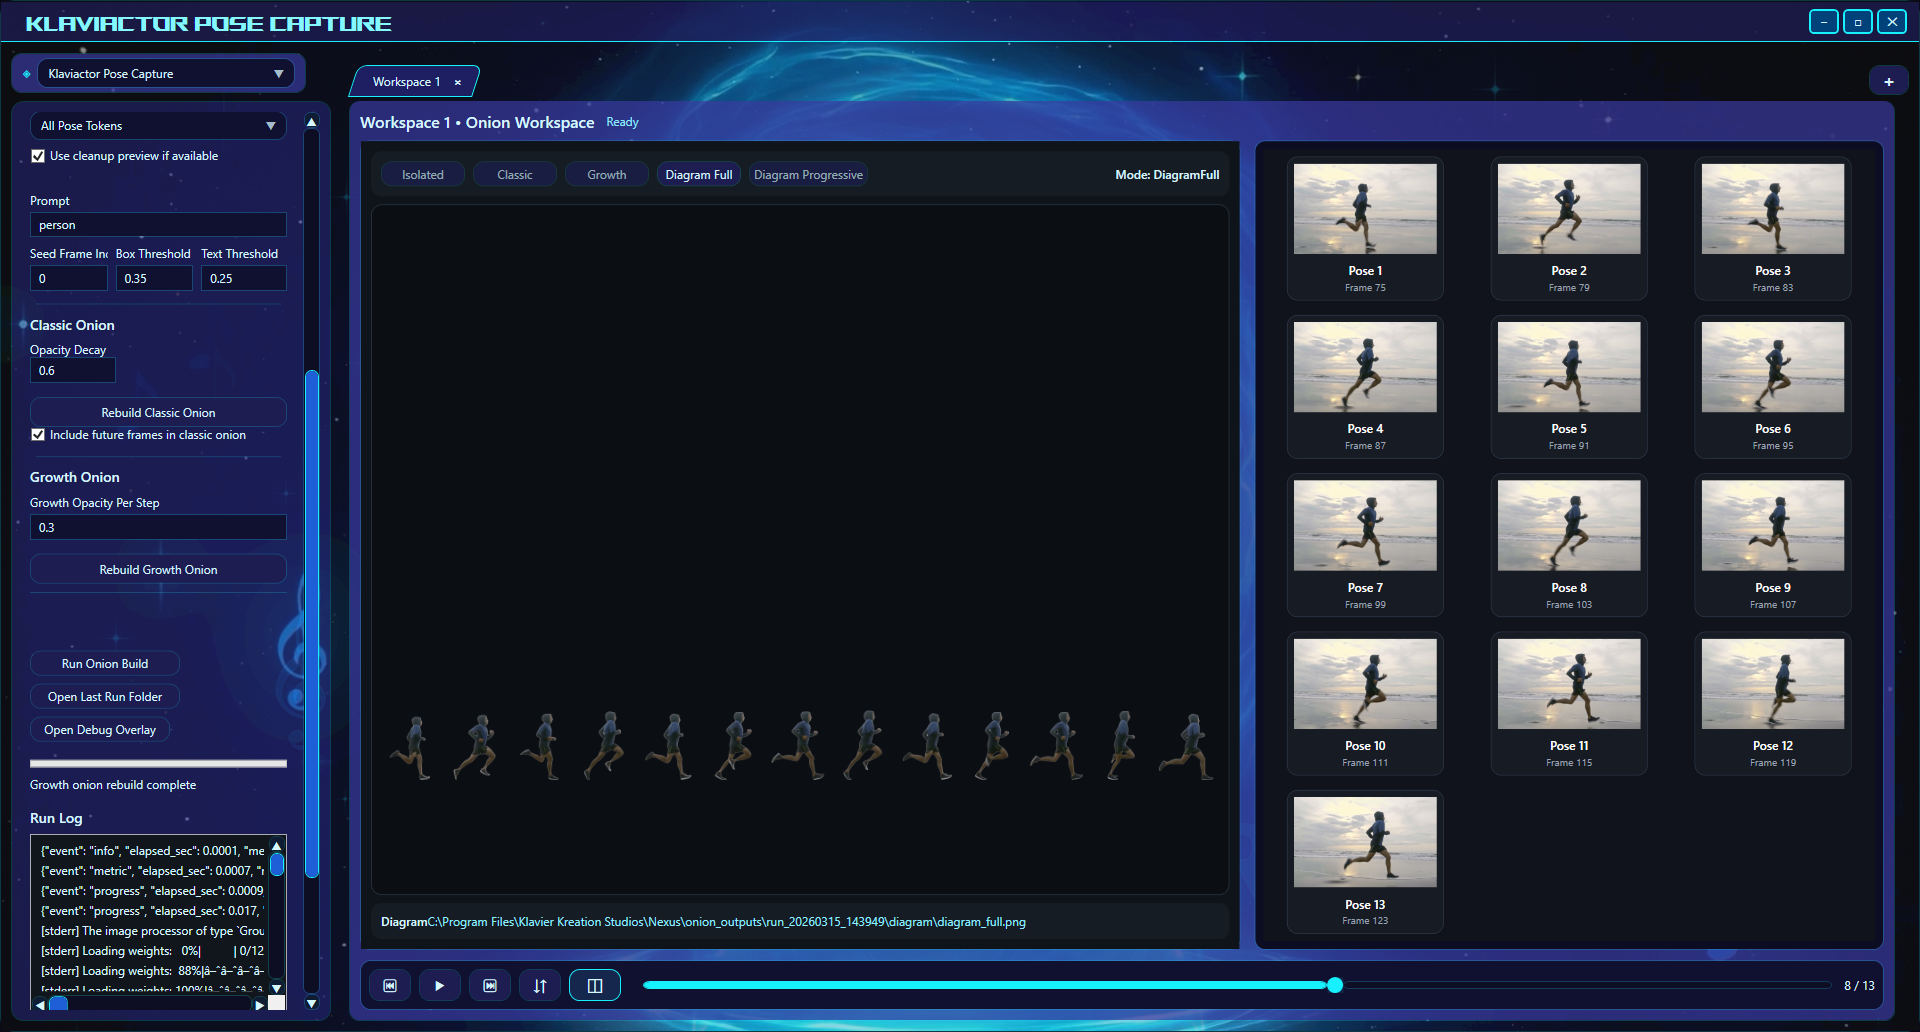Jump to the first frame
This screenshot has height=1032, width=1920.
pyautogui.click(x=389, y=985)
